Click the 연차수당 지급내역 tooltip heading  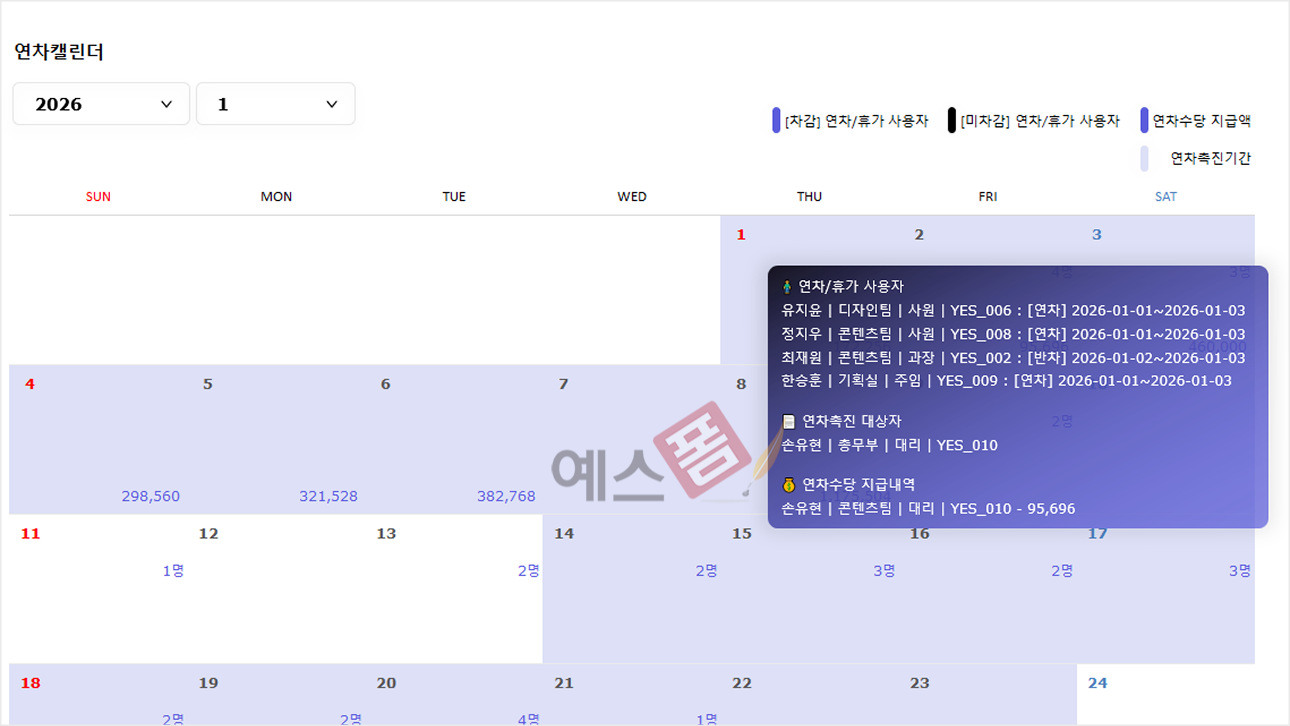pos(859,485)
